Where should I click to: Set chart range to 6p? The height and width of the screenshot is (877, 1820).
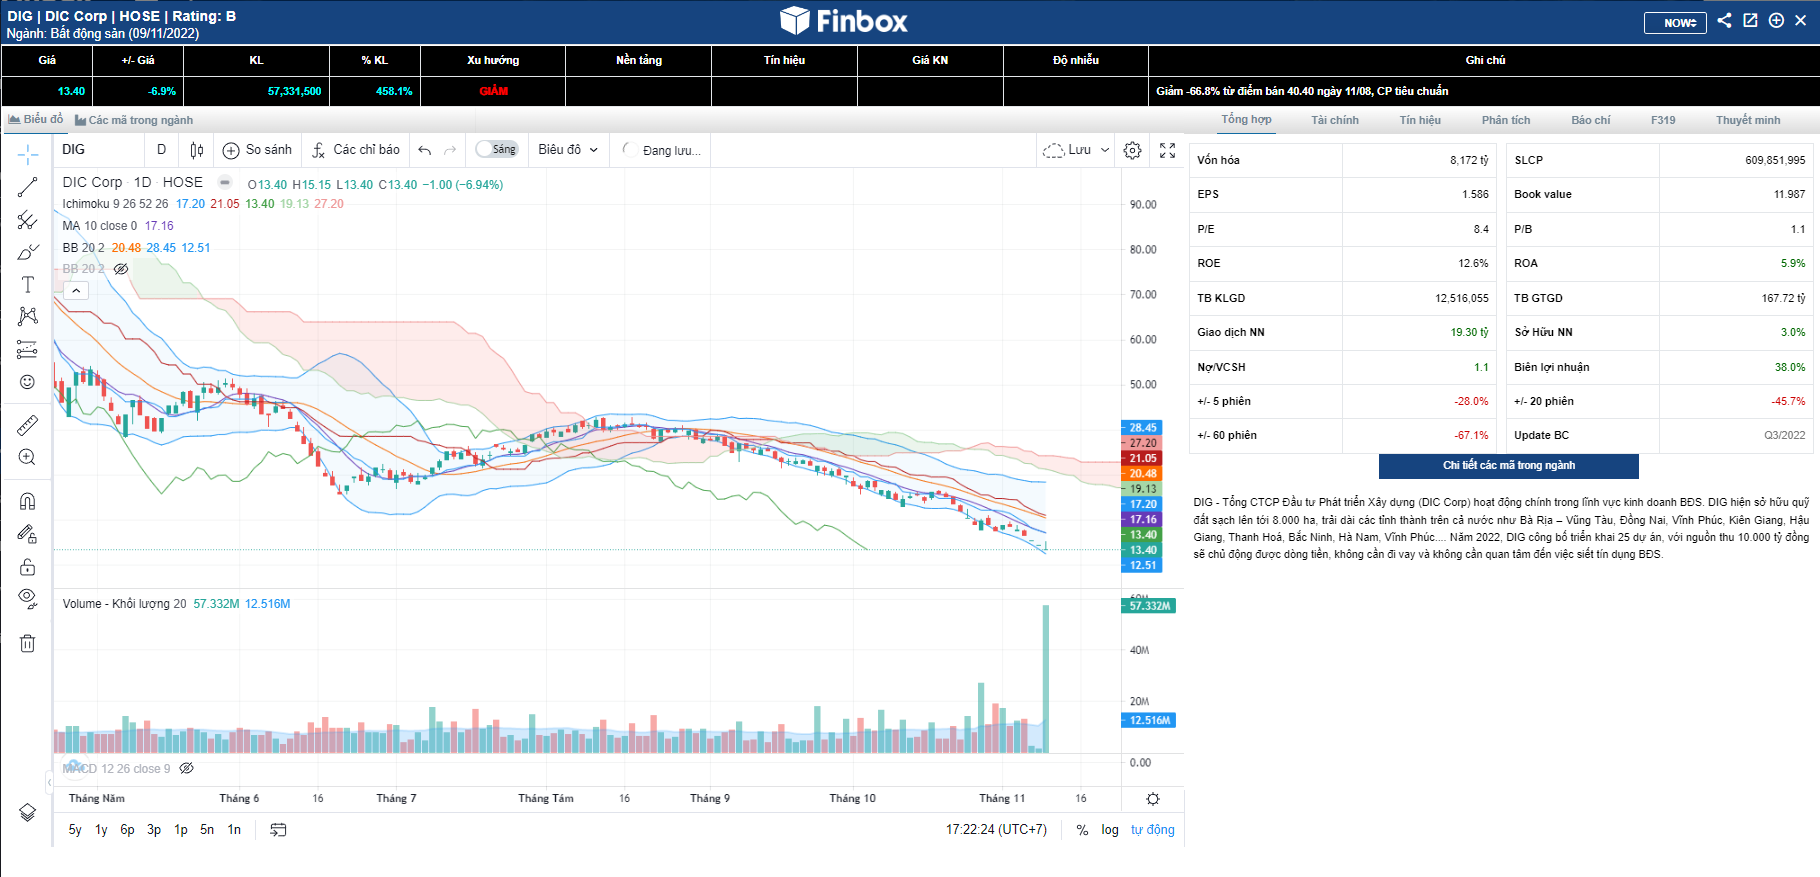127,830
